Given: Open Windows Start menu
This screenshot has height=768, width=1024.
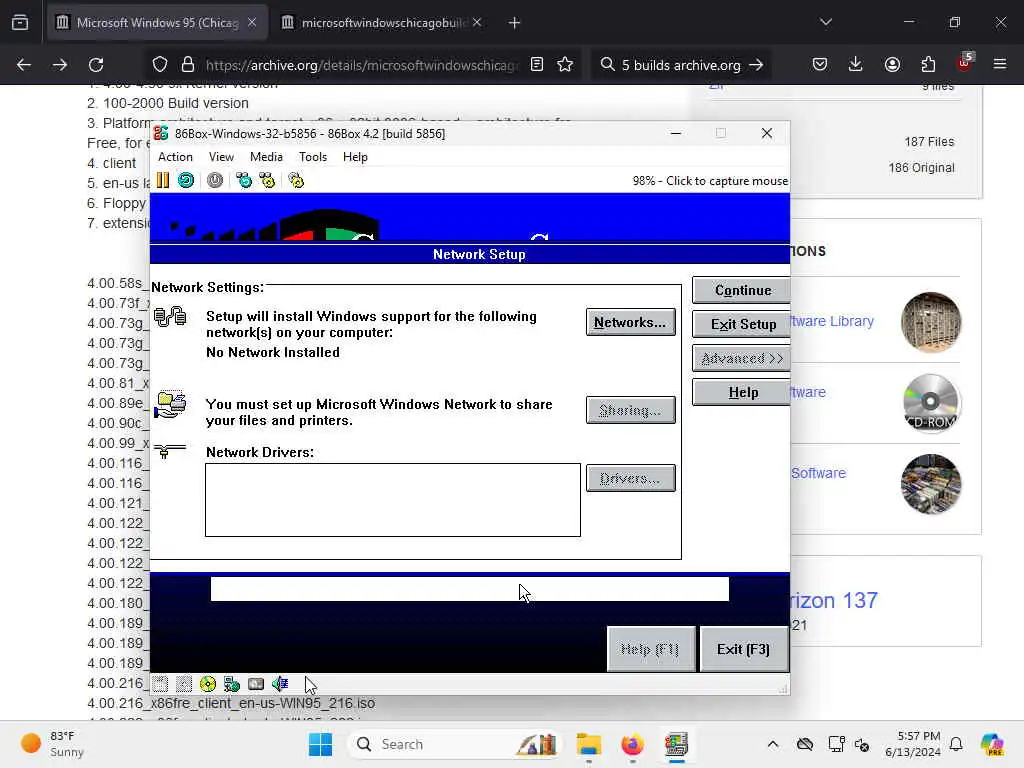Looking at the screenshot, I should tap(320, 744).
